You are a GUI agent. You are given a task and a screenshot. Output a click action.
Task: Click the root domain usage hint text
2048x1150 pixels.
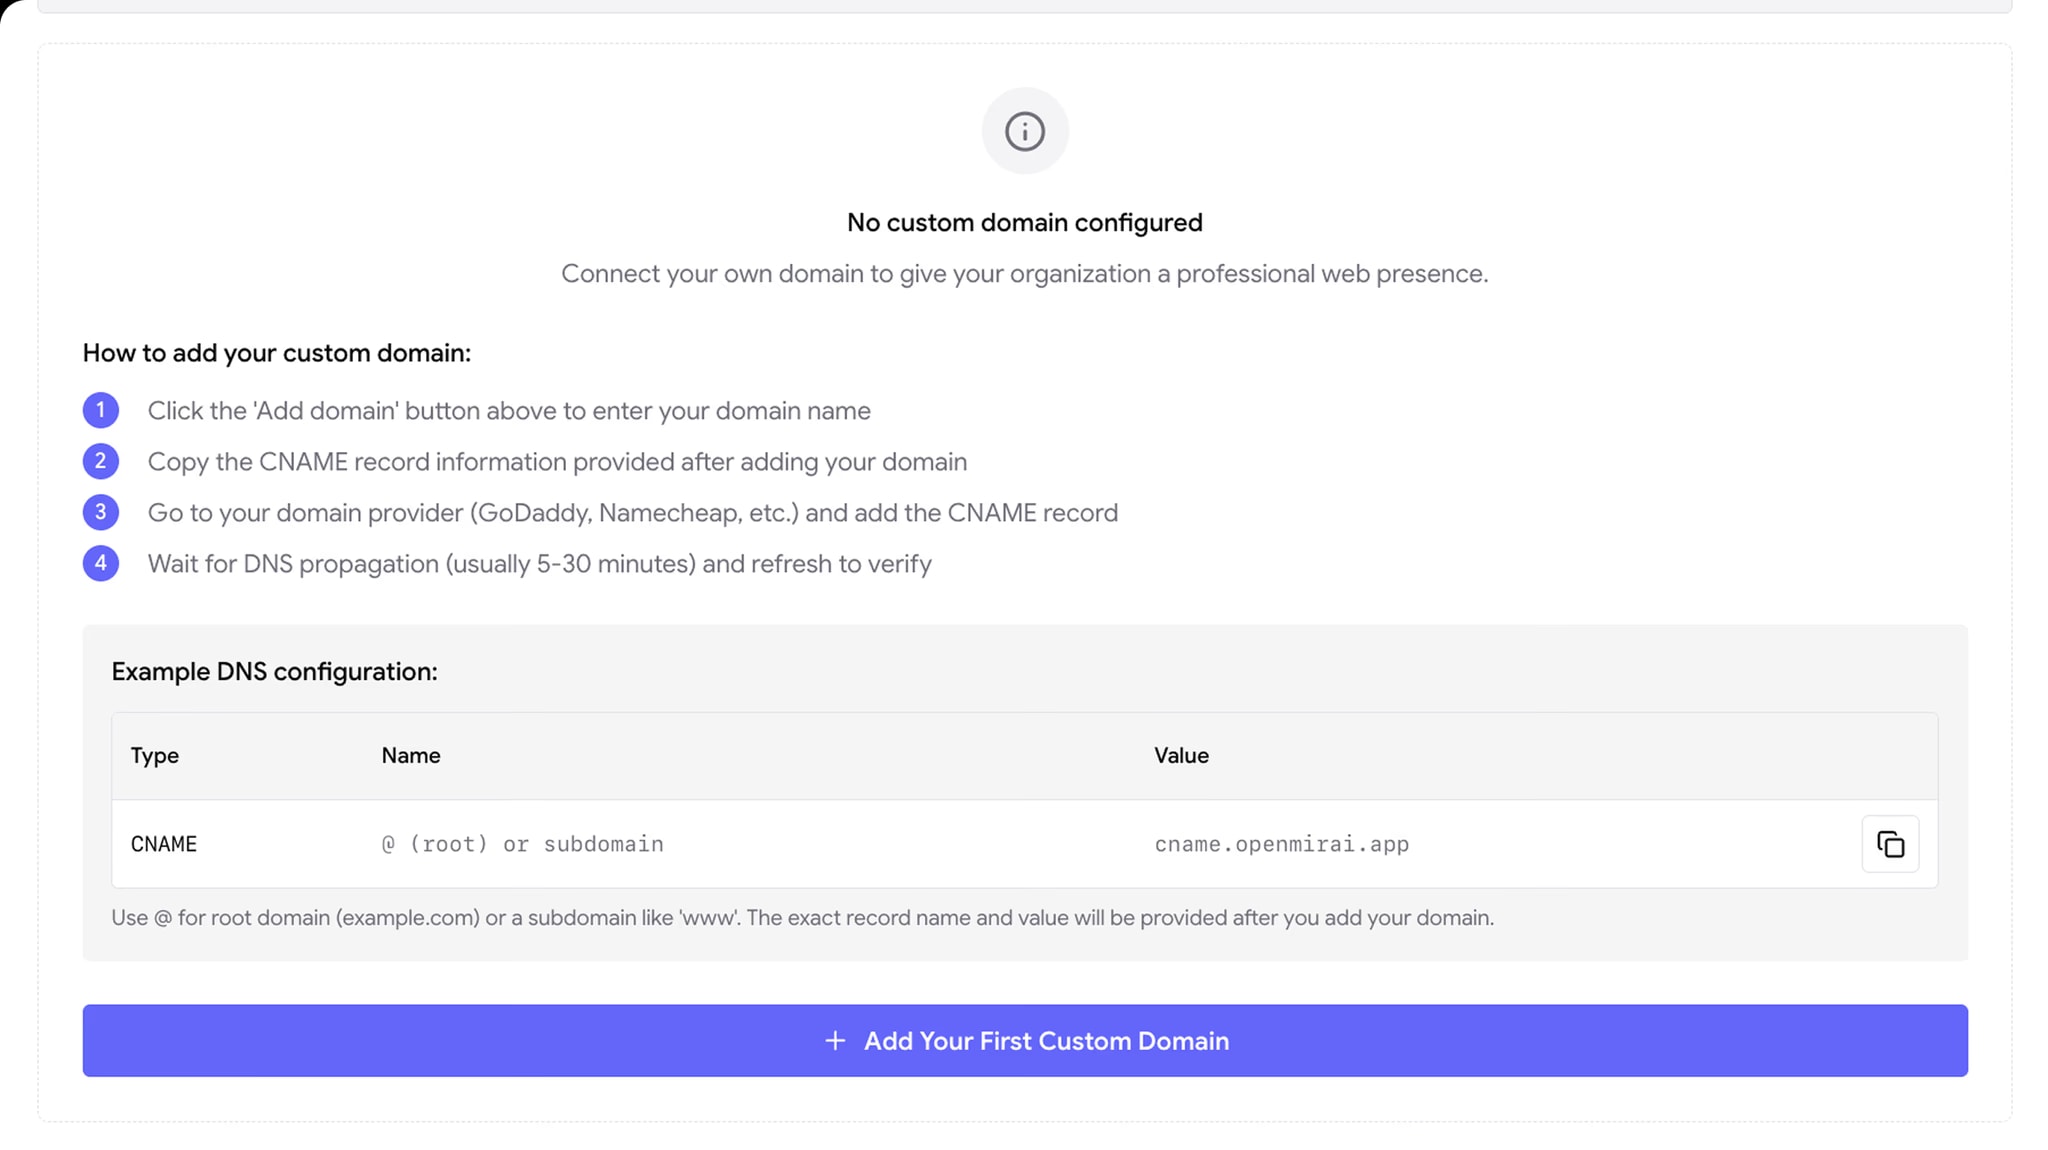(802, 918)
